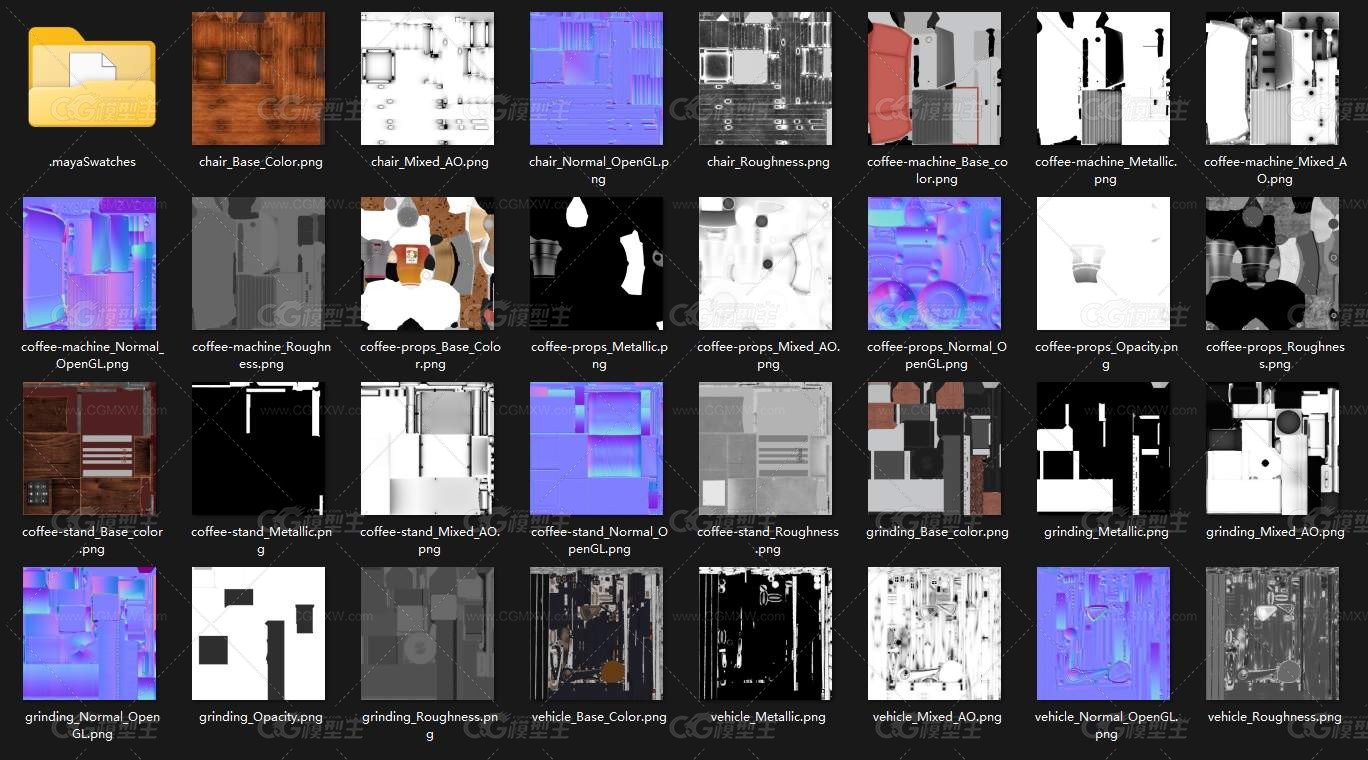Click the vehicle_Metallic.png file name

[x=768, y=717]
